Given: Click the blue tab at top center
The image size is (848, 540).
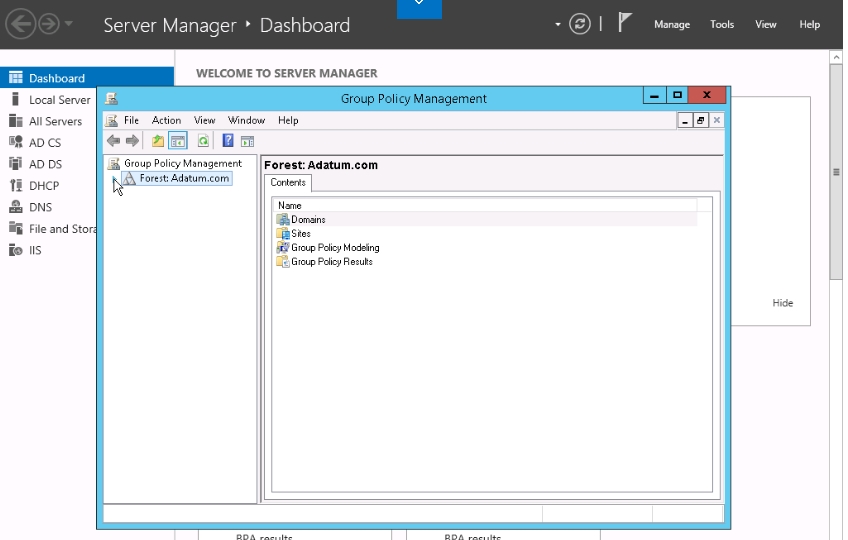Looking at the screenshot, I should 419,9.
